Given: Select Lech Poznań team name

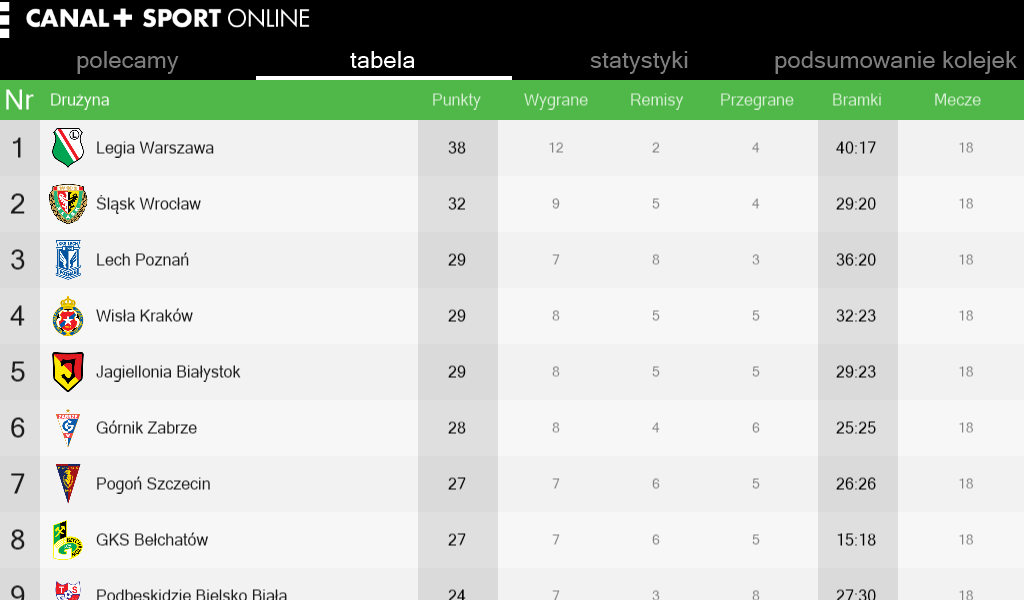Looking at the screenshot, I should 142,260.
